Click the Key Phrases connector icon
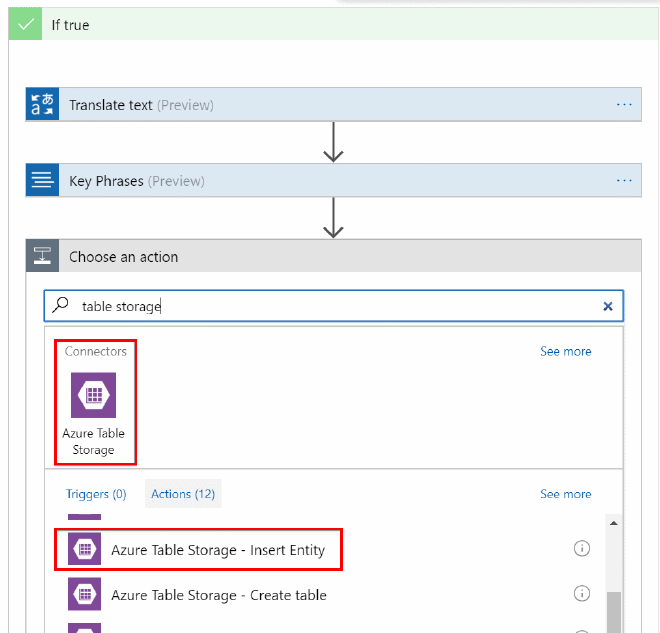 click(42, 181)
